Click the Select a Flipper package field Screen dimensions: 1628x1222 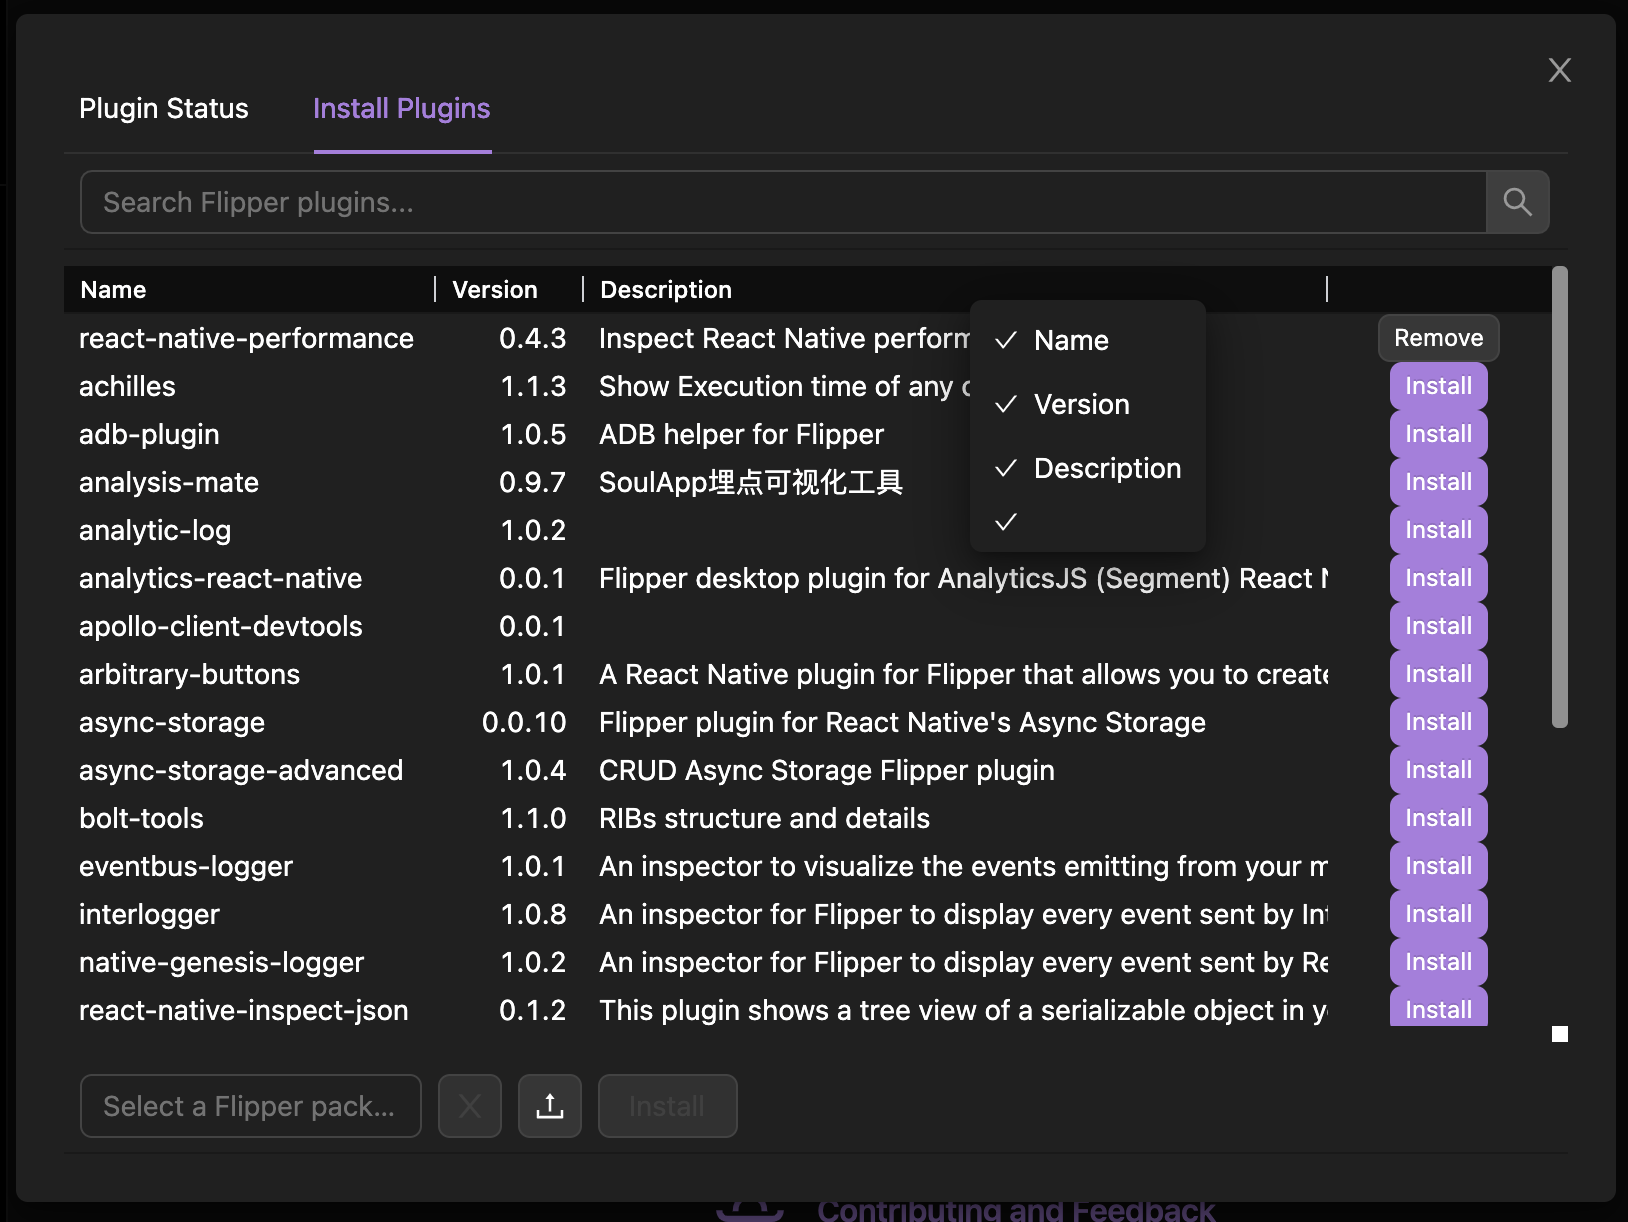click(250, 1106)
